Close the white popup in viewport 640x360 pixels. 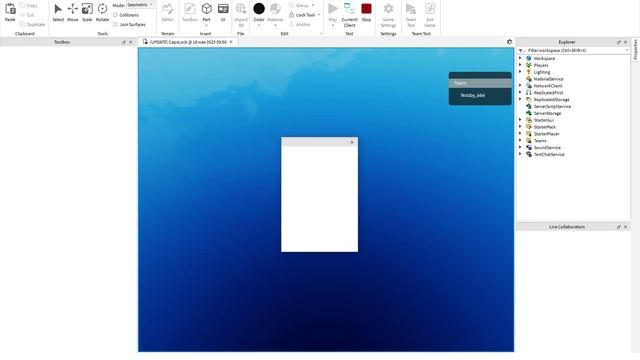(x=352, y=142)
